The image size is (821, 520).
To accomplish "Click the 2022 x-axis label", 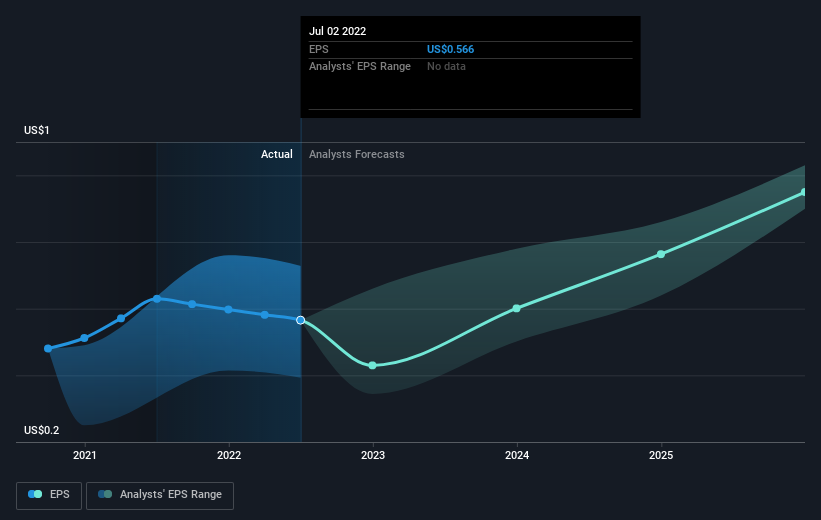I will pos(229,455).
